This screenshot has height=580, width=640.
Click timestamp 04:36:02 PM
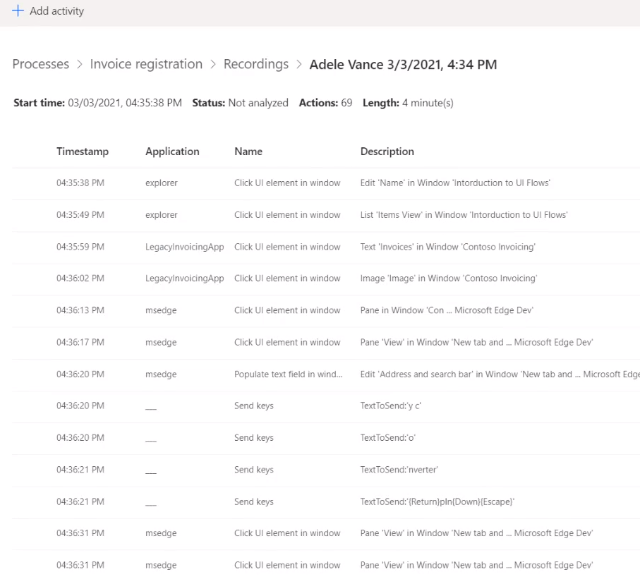[80, 278]
